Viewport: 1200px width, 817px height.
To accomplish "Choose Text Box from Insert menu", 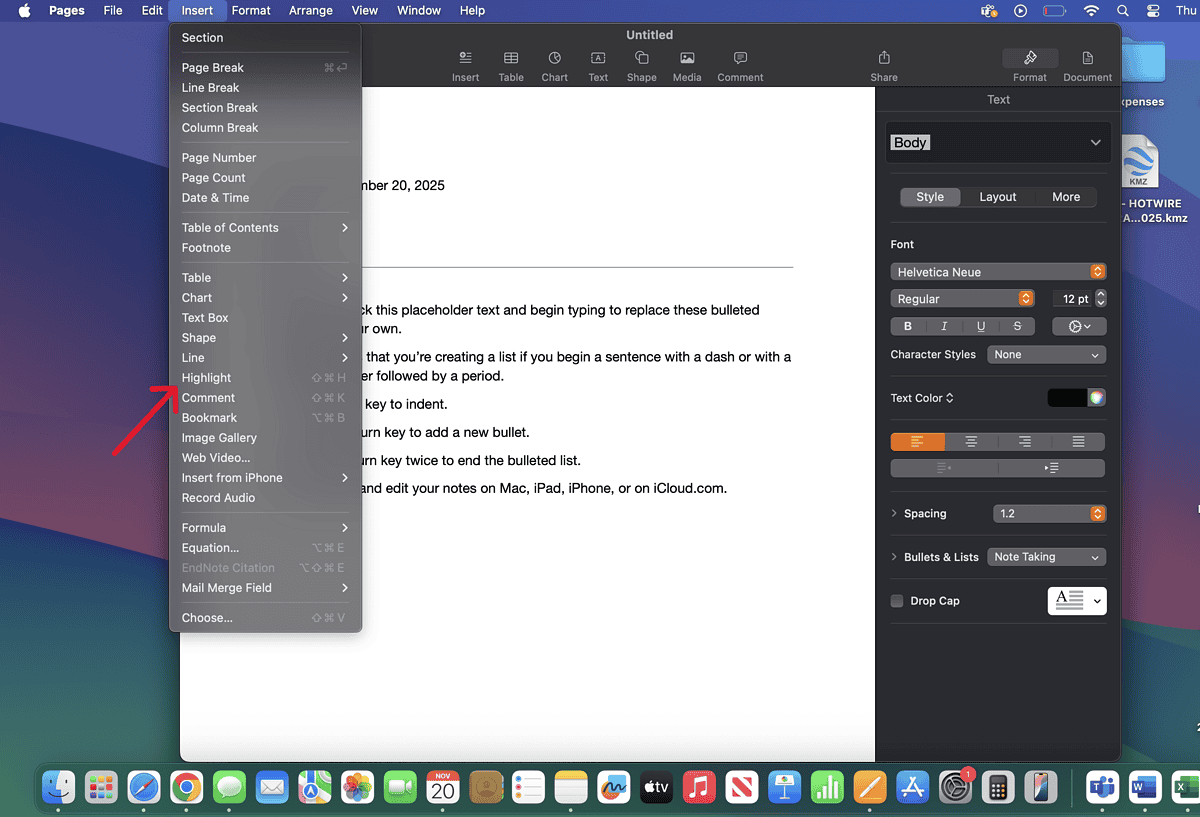I will point(265,318).
